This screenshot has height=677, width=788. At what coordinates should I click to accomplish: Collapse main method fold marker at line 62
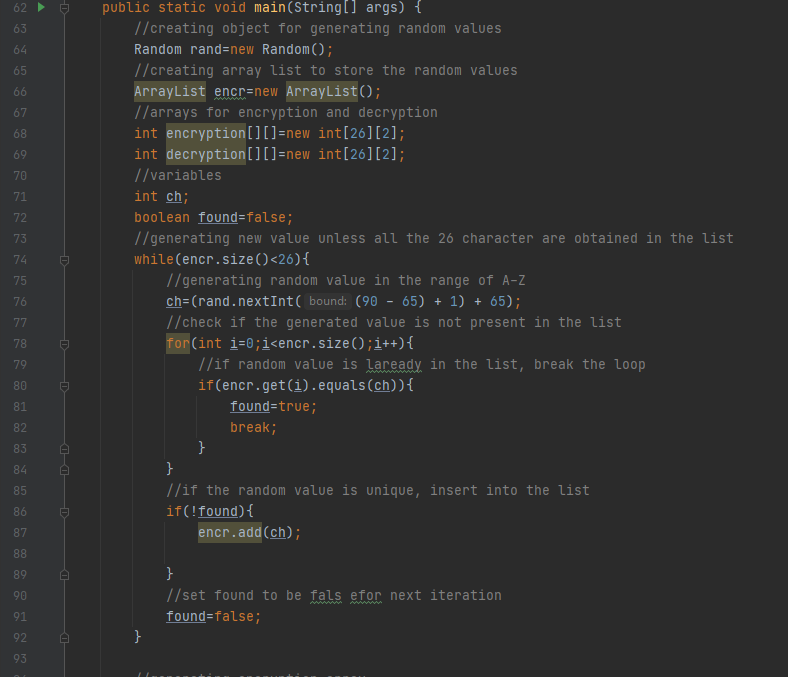pyautogui.click(x=64, y=8)
